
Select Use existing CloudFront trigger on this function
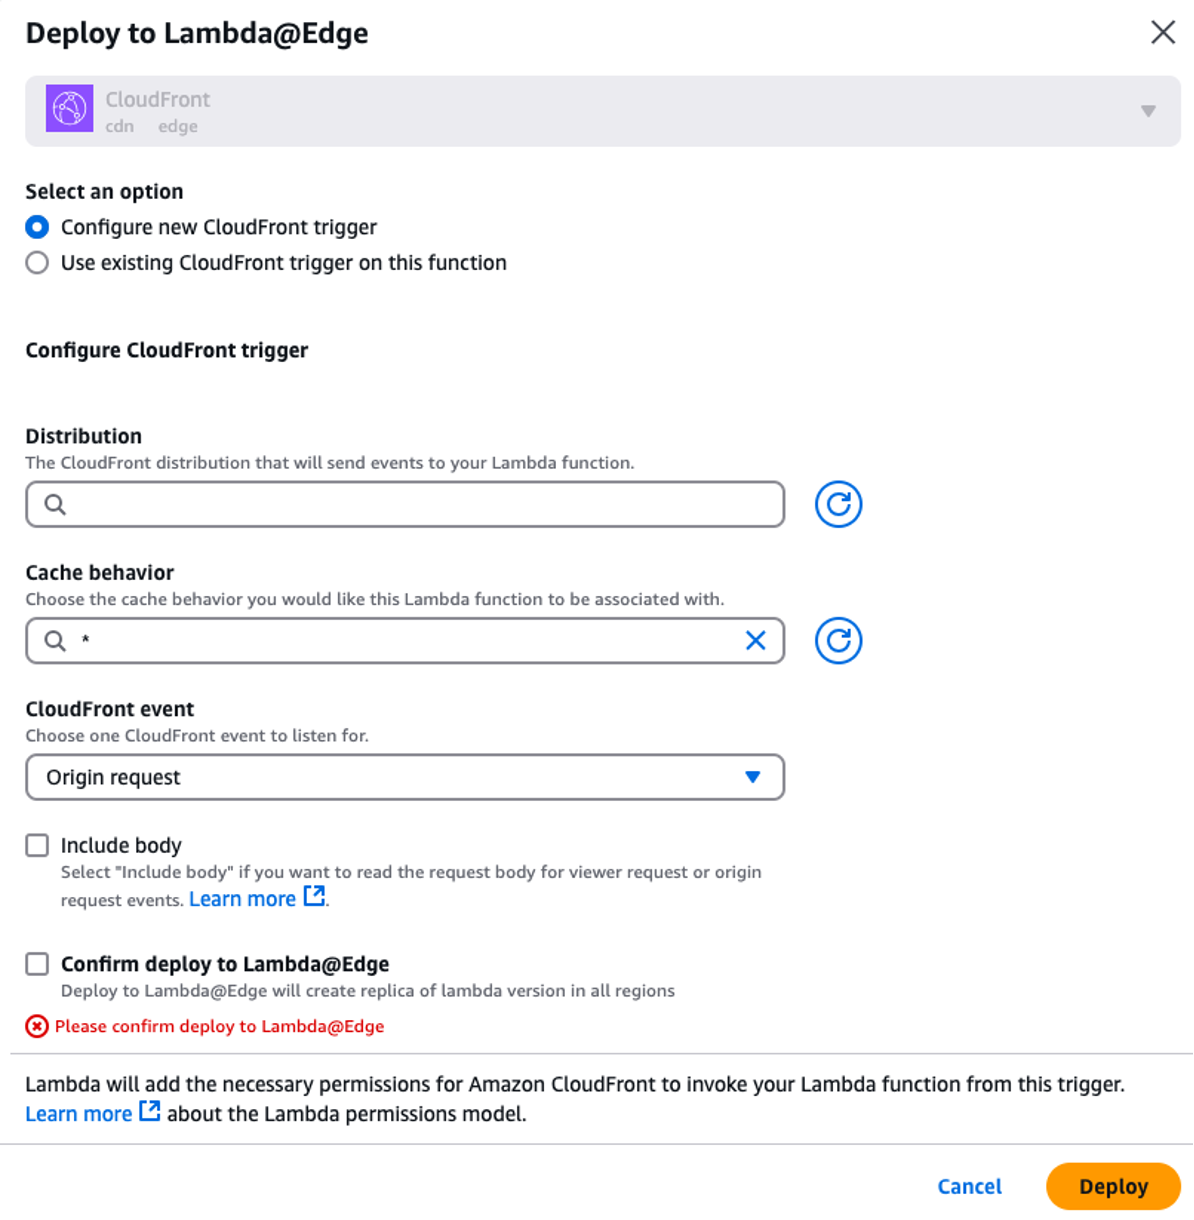(36, 262)
